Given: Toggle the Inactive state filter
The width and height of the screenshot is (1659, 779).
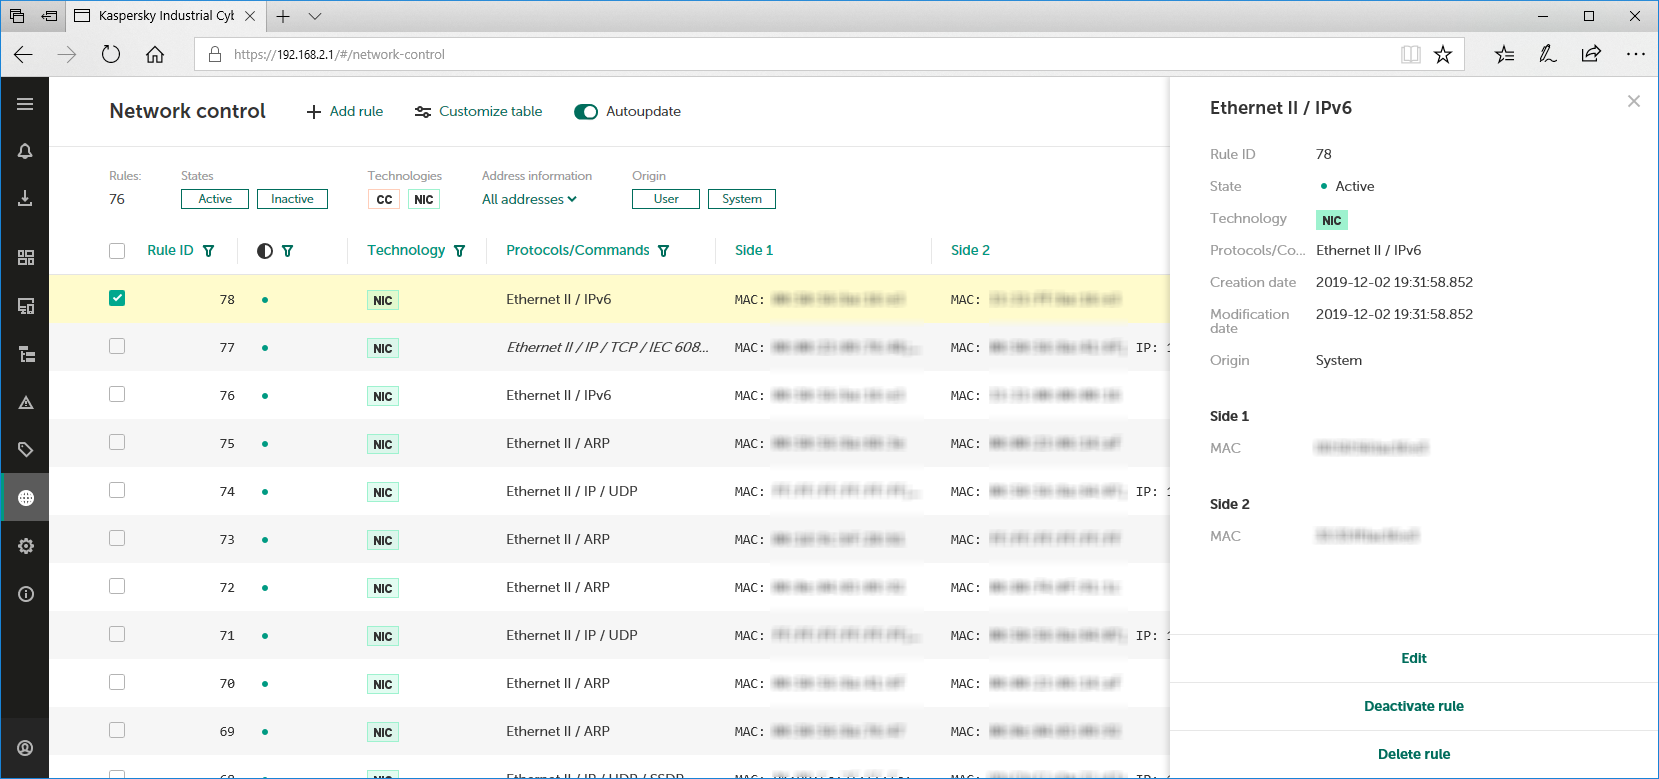Looking at the screenshot, I should (292, 199).
